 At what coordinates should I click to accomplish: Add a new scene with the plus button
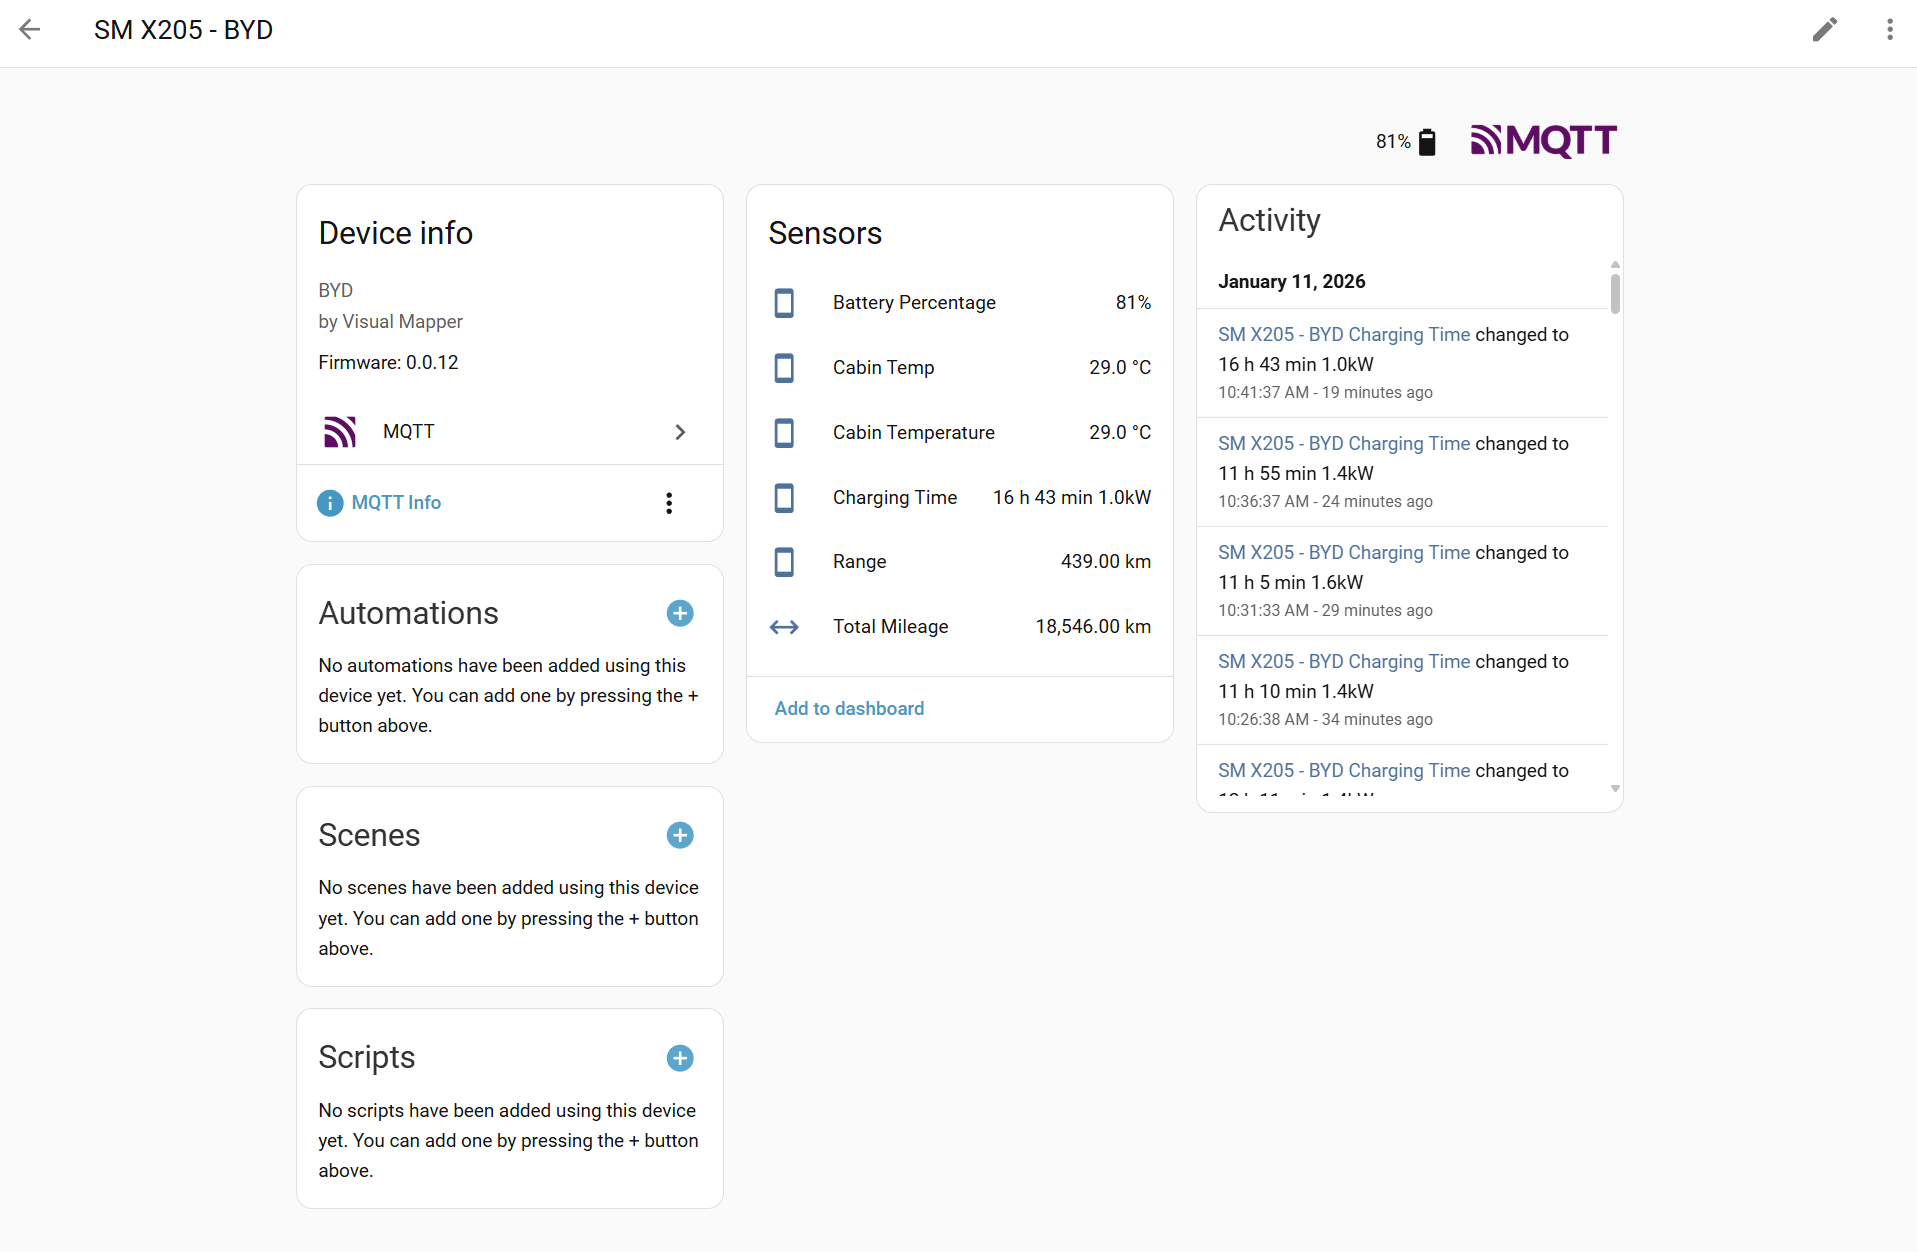coord(679,835)
